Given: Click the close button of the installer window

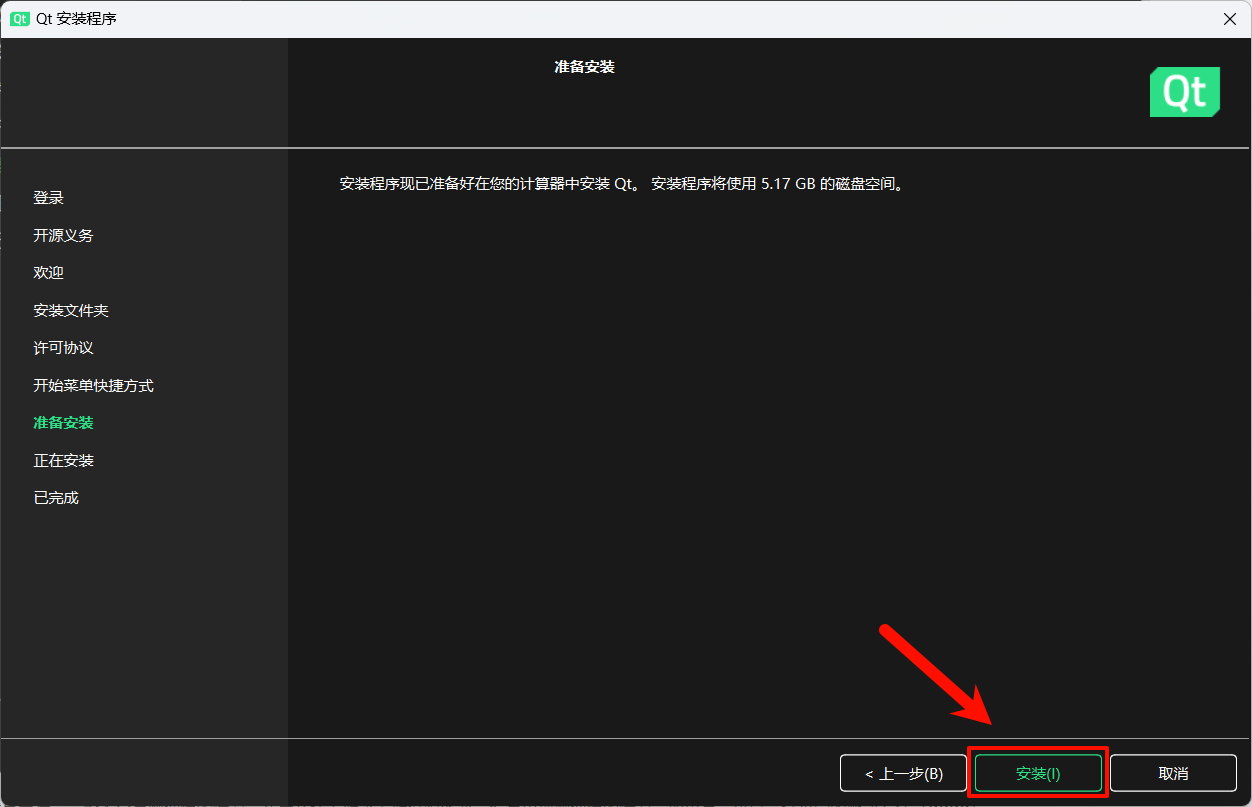Looking at the screenshot, I should (x=1229, y=18).
